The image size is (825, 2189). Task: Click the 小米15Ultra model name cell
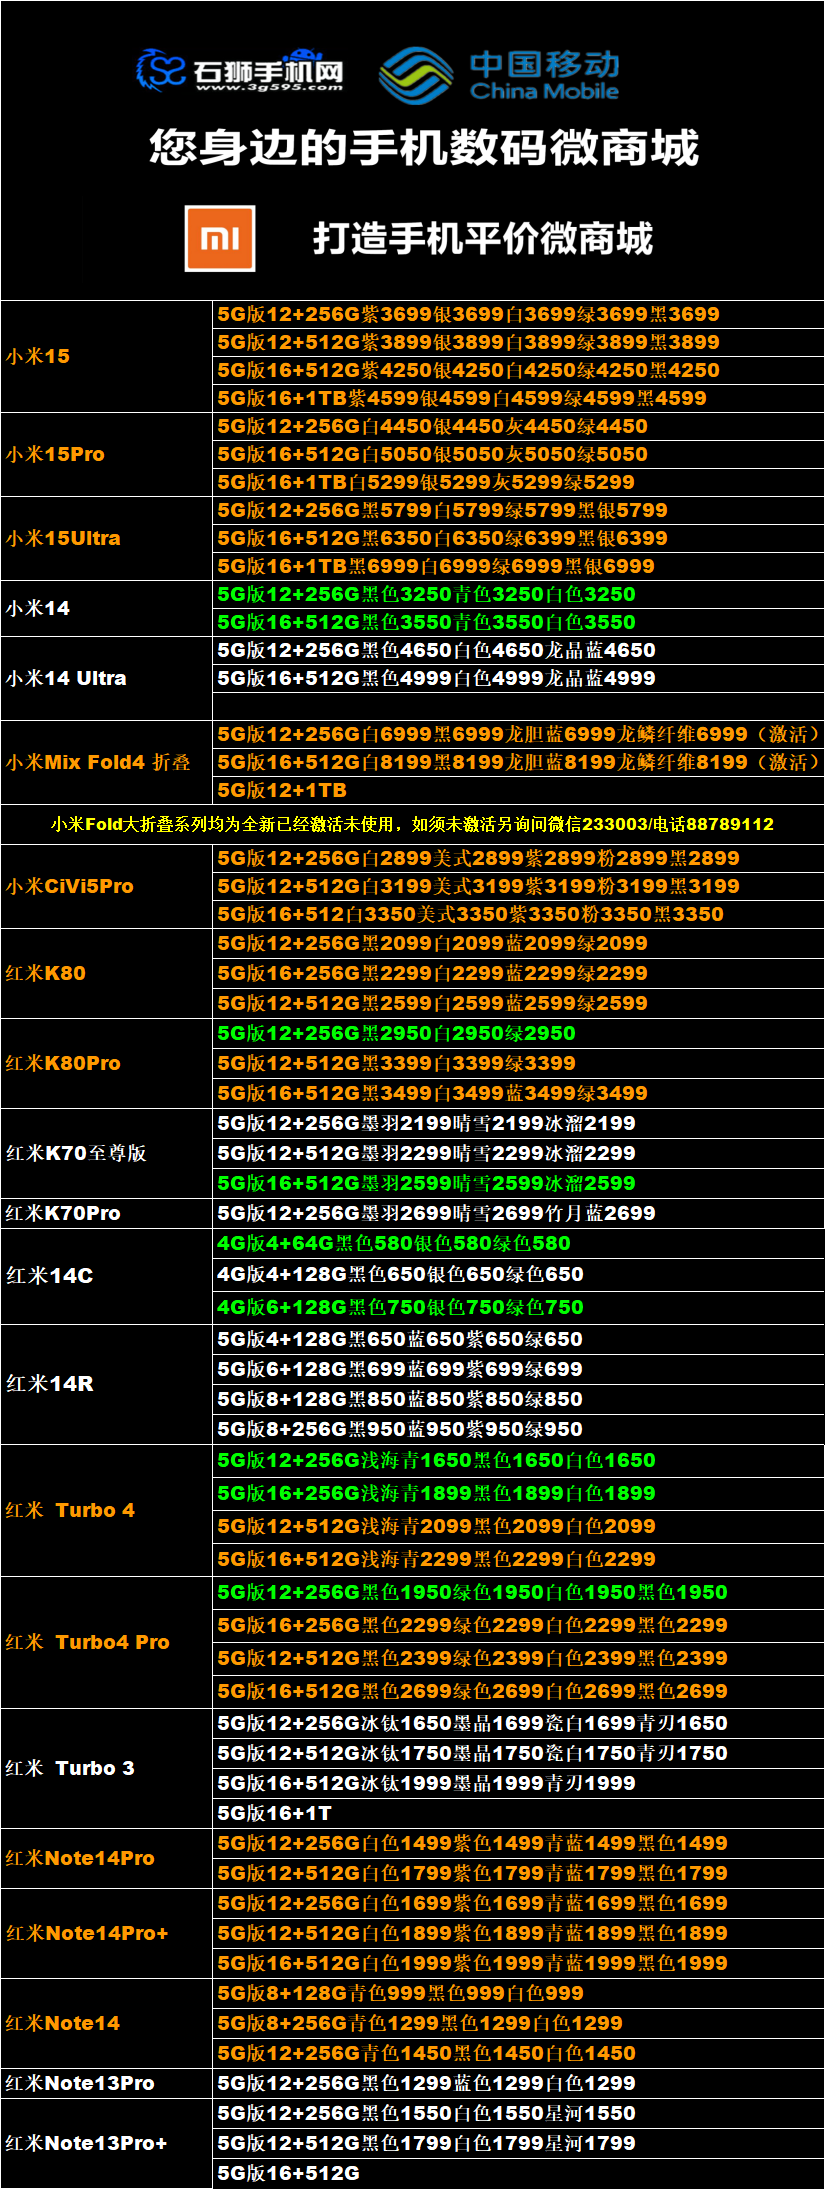107,538
